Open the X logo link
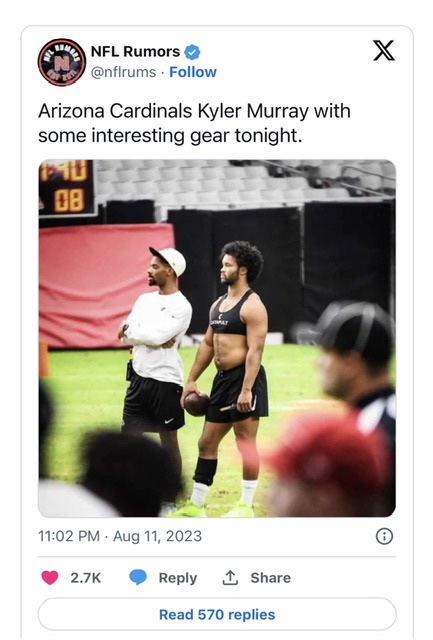The image size is (433, 640). [384, 51]
